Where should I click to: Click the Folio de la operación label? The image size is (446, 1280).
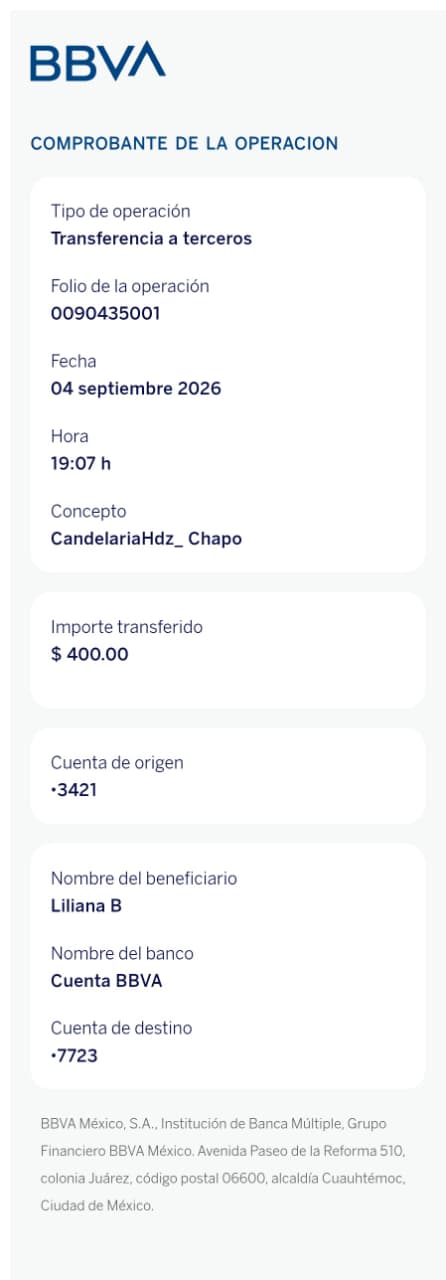click(x=130, y=286)
